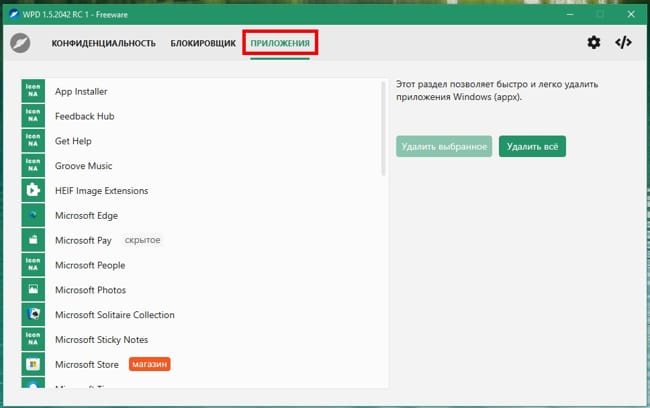Click the Microsoft Pay label
The image size is (650, 408).
[83, 240]
